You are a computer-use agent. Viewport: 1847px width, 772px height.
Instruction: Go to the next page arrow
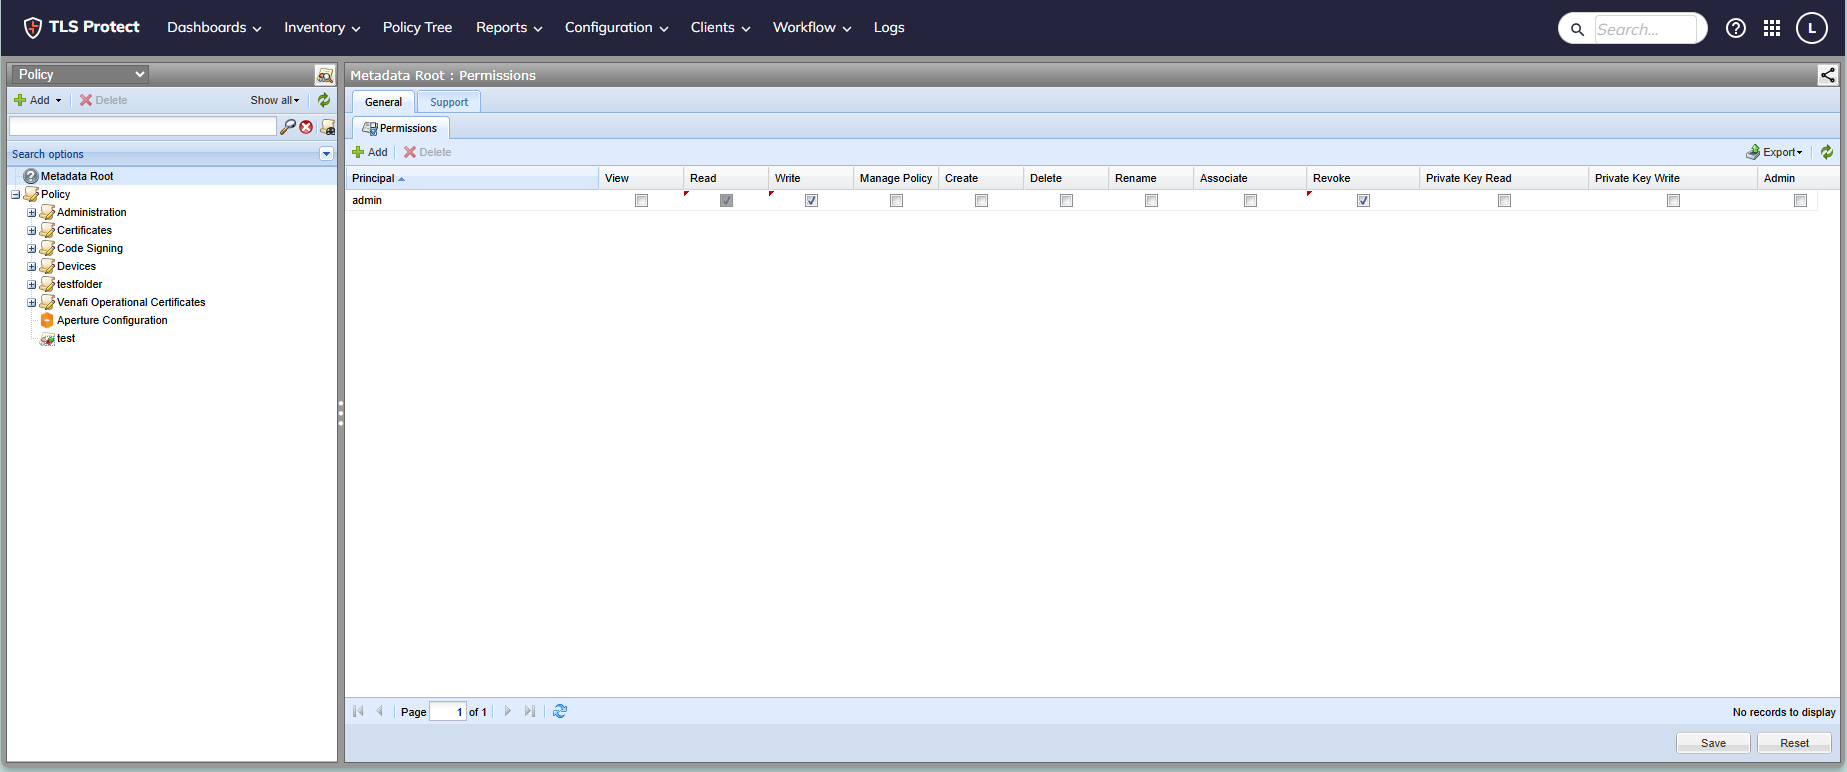(x=508, y=711)
